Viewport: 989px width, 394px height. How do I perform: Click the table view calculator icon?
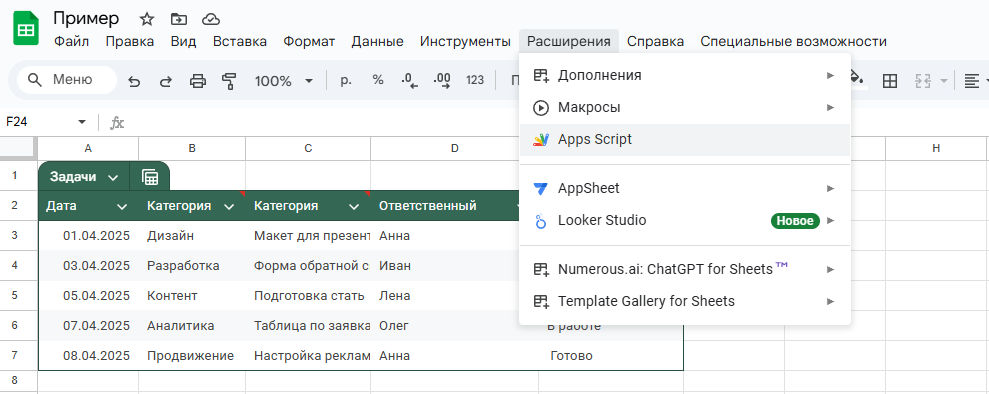point(149,177)
